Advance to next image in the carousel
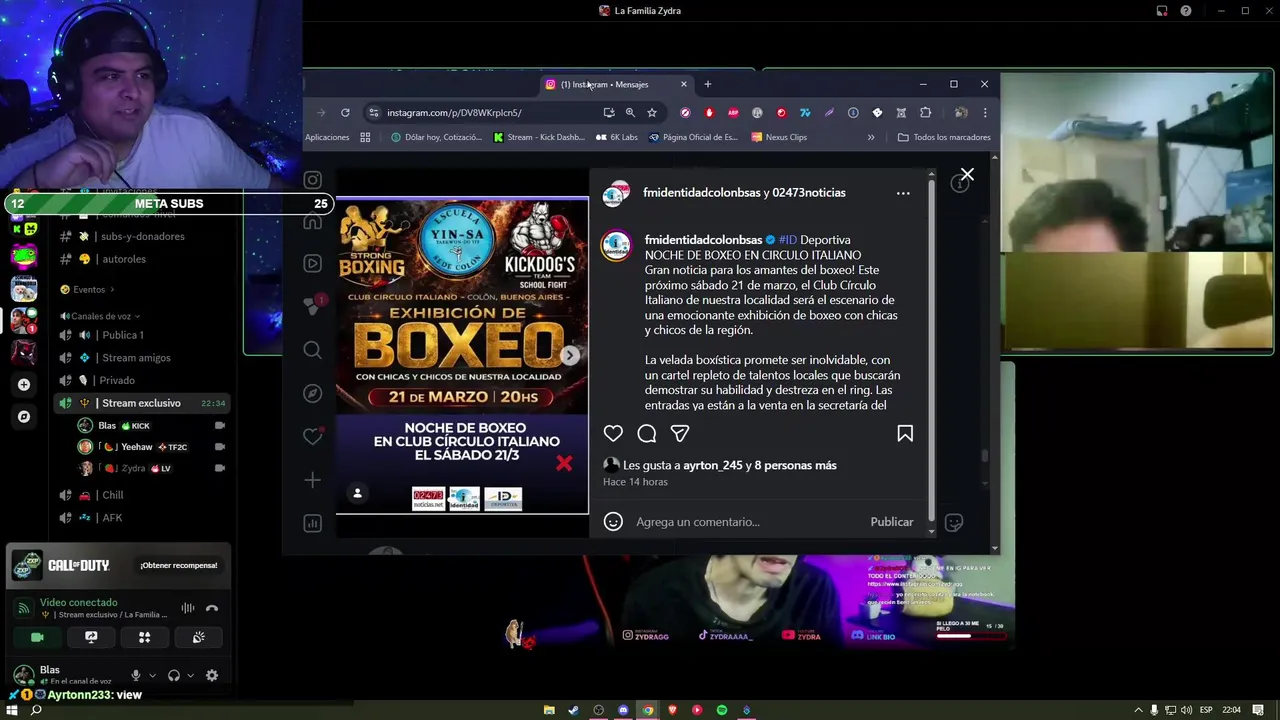Viewport: 1280px width, 720px height. click(569, 355)
